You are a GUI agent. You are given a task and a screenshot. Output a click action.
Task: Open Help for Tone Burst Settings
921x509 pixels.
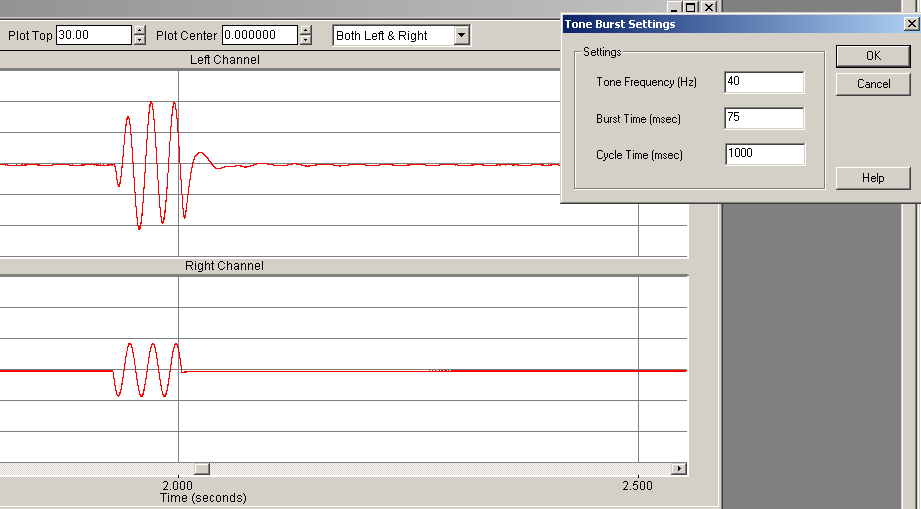point(873,178)
